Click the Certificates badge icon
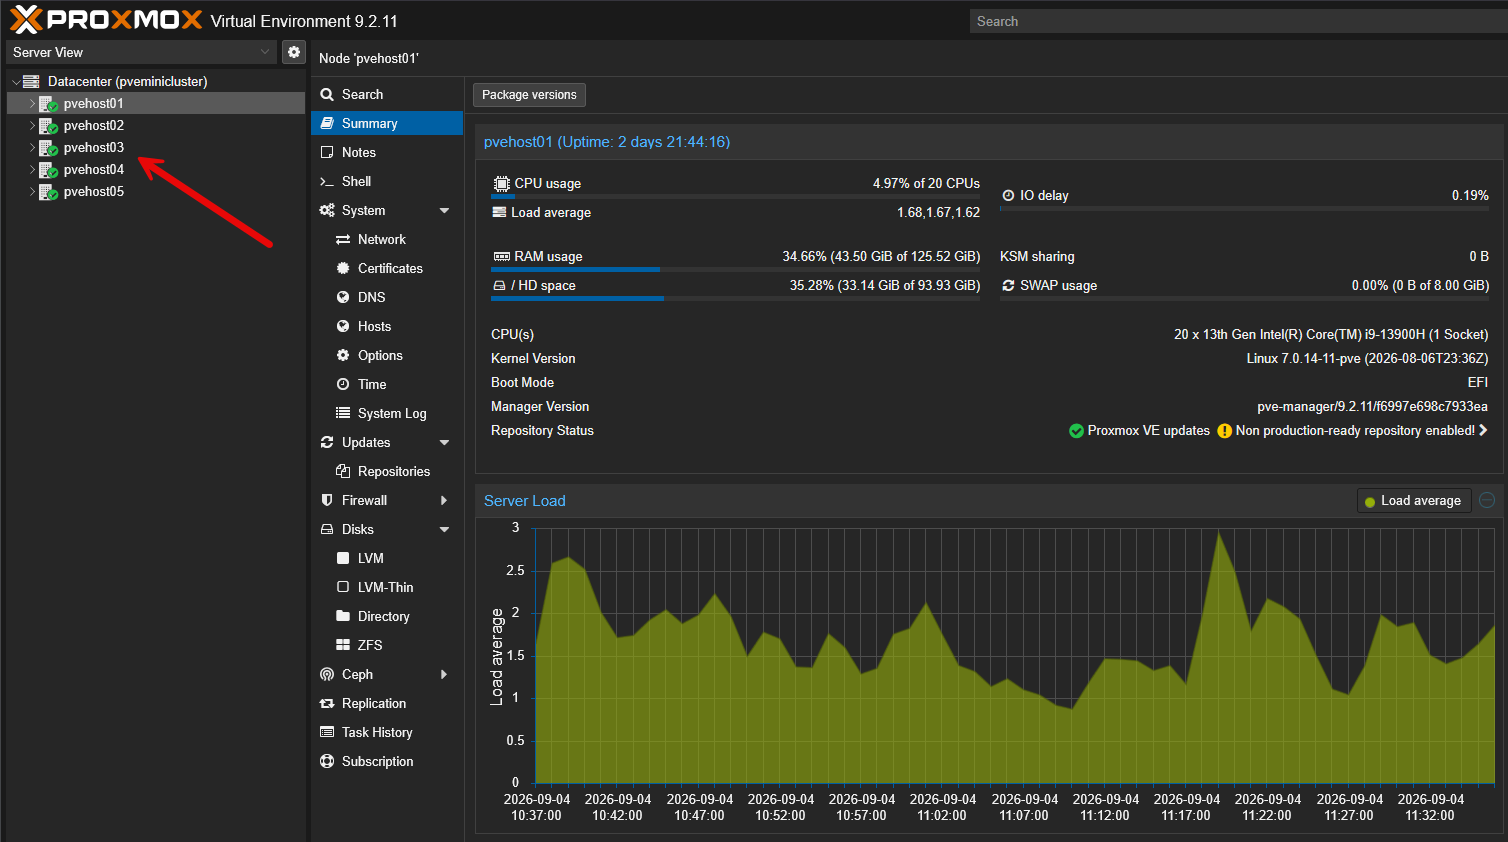 click(343, 268)
